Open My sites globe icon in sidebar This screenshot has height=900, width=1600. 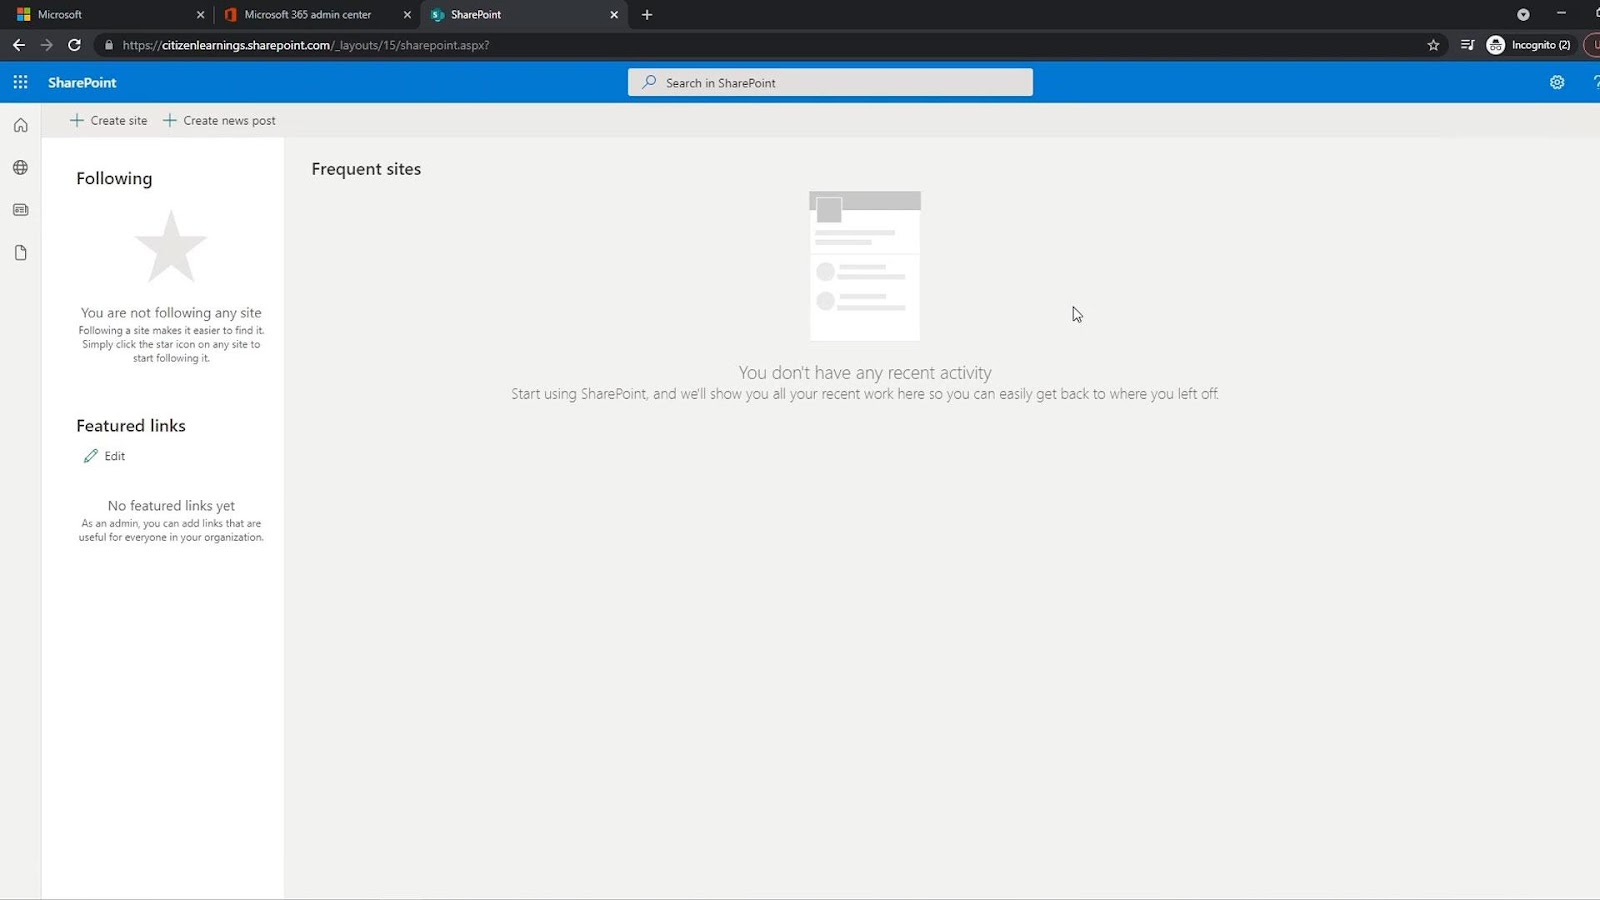(20, 167)
